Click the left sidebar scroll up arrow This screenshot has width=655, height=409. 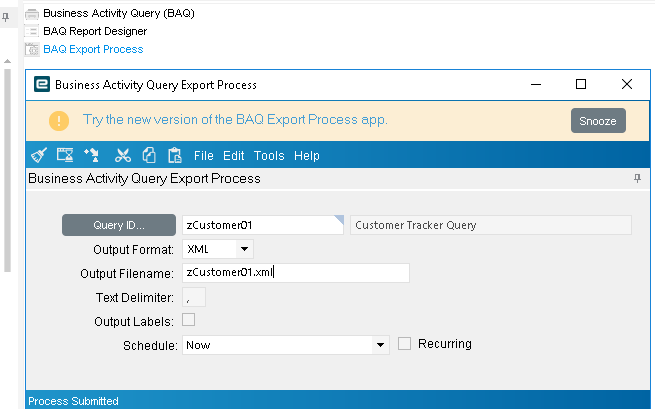7,61
